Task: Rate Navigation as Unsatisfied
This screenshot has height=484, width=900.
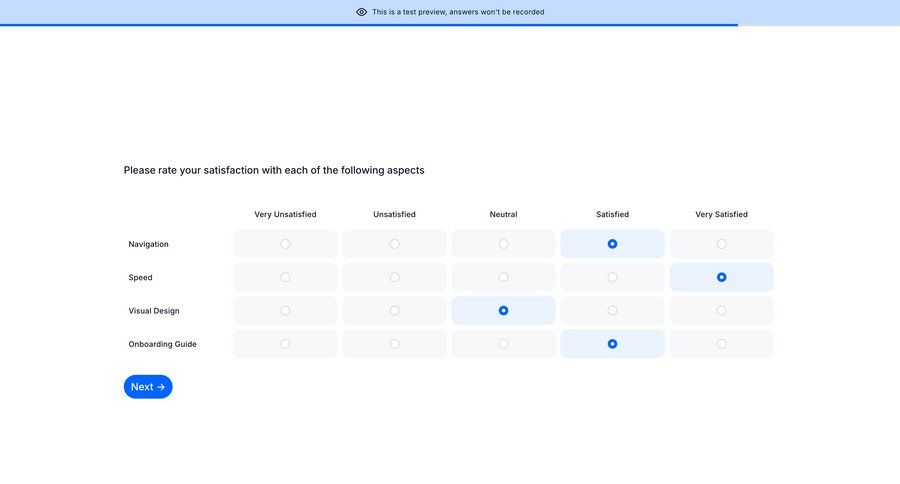Action: coord(394,244)
